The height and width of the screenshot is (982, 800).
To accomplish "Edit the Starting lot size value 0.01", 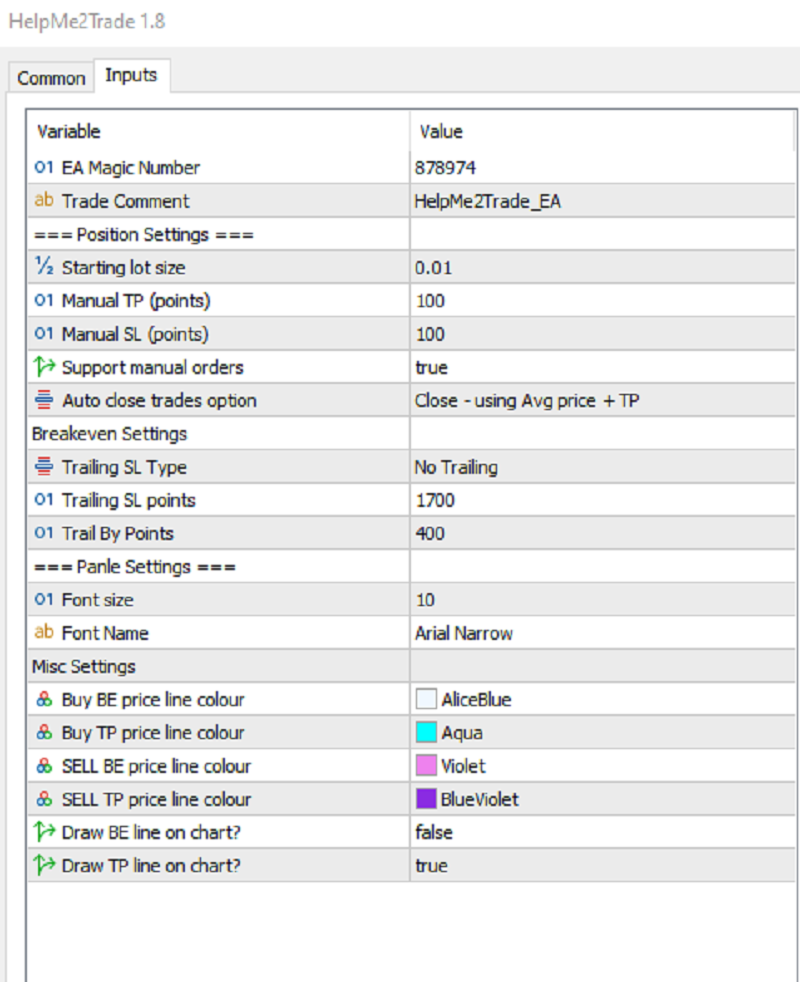I will click(430, 267).
